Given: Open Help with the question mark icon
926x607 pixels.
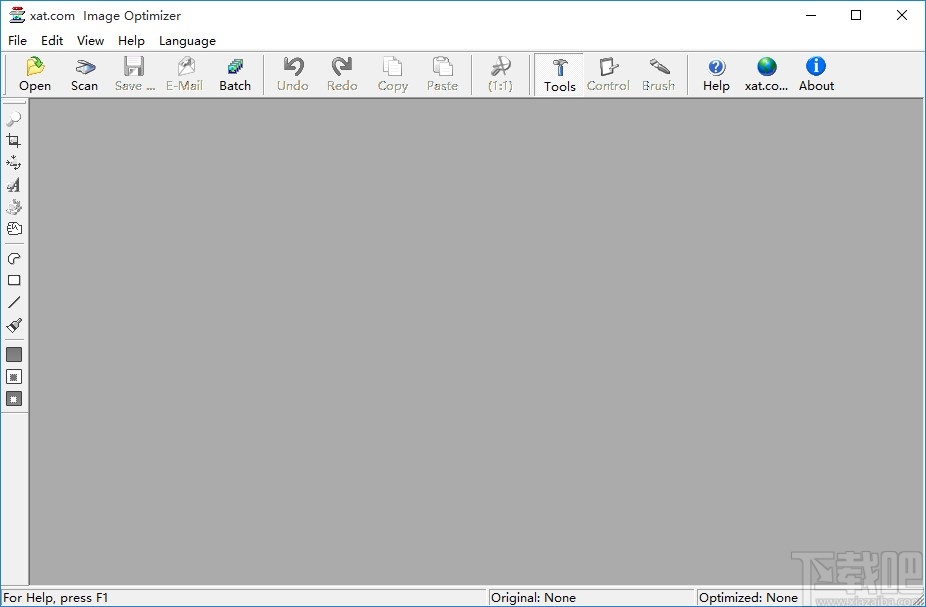Looking at the screenshot, I should click(716, 67).
